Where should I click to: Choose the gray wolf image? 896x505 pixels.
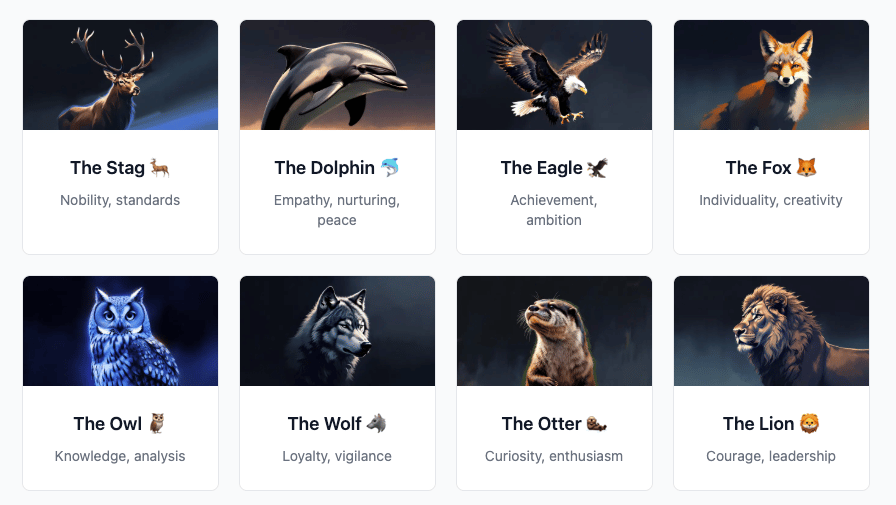(x=337, y=331)
